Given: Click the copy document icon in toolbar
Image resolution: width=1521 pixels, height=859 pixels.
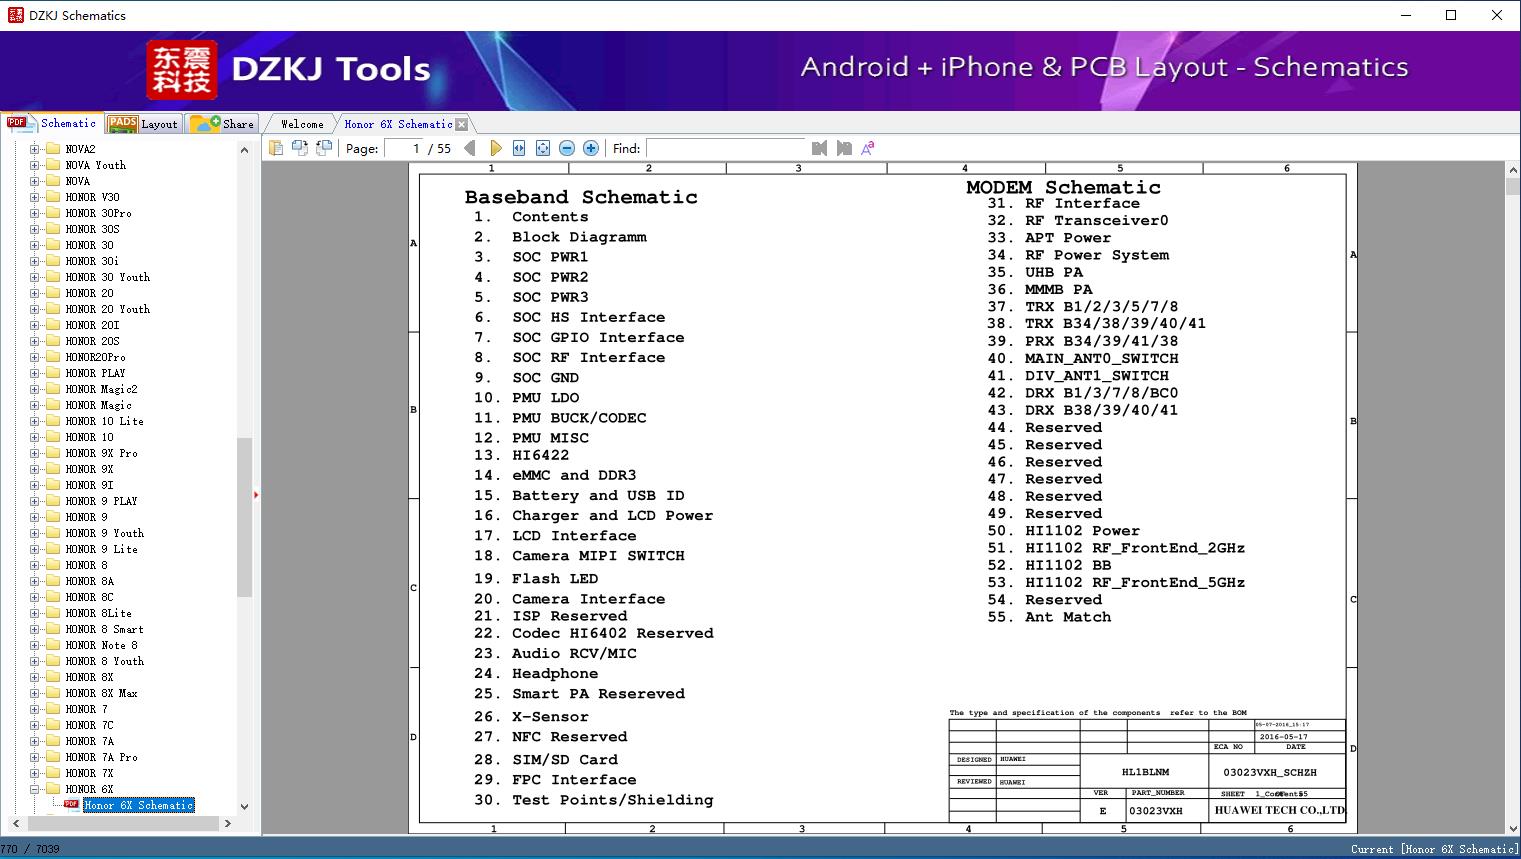Looking at the screenshot, I should tap(275, 148).
